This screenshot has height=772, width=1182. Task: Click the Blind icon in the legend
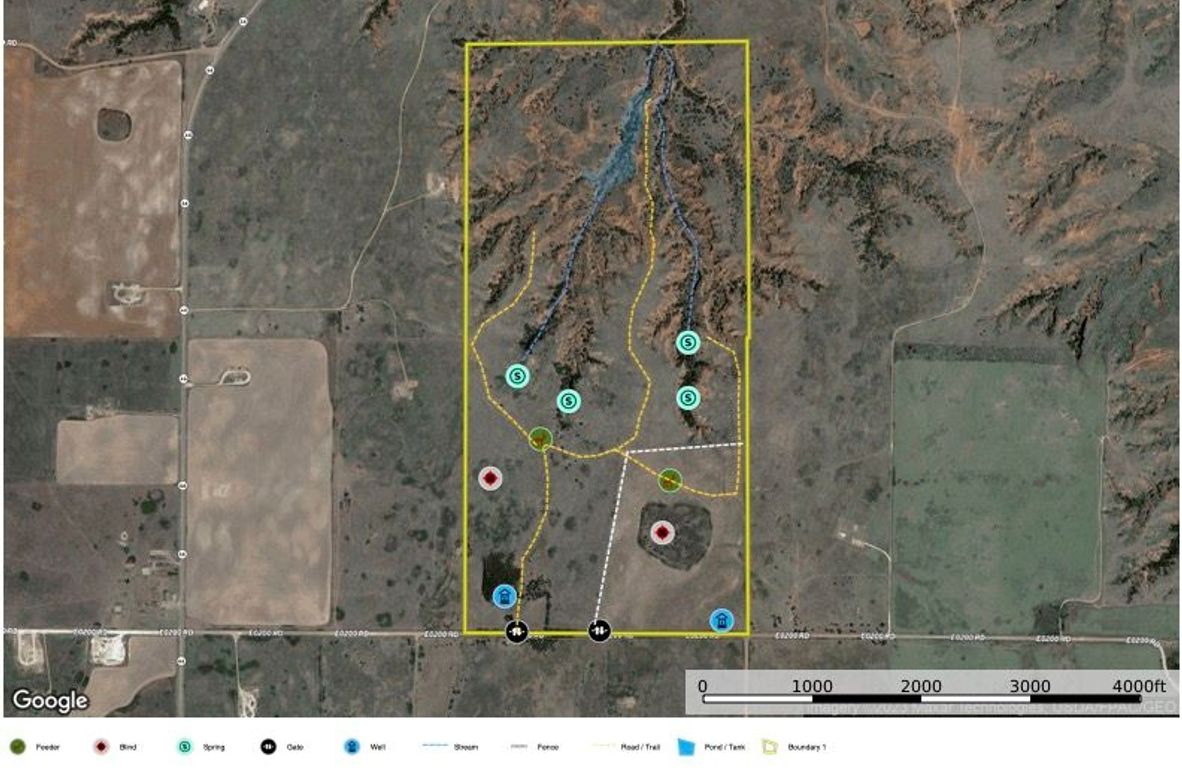(x=100, y=747)
